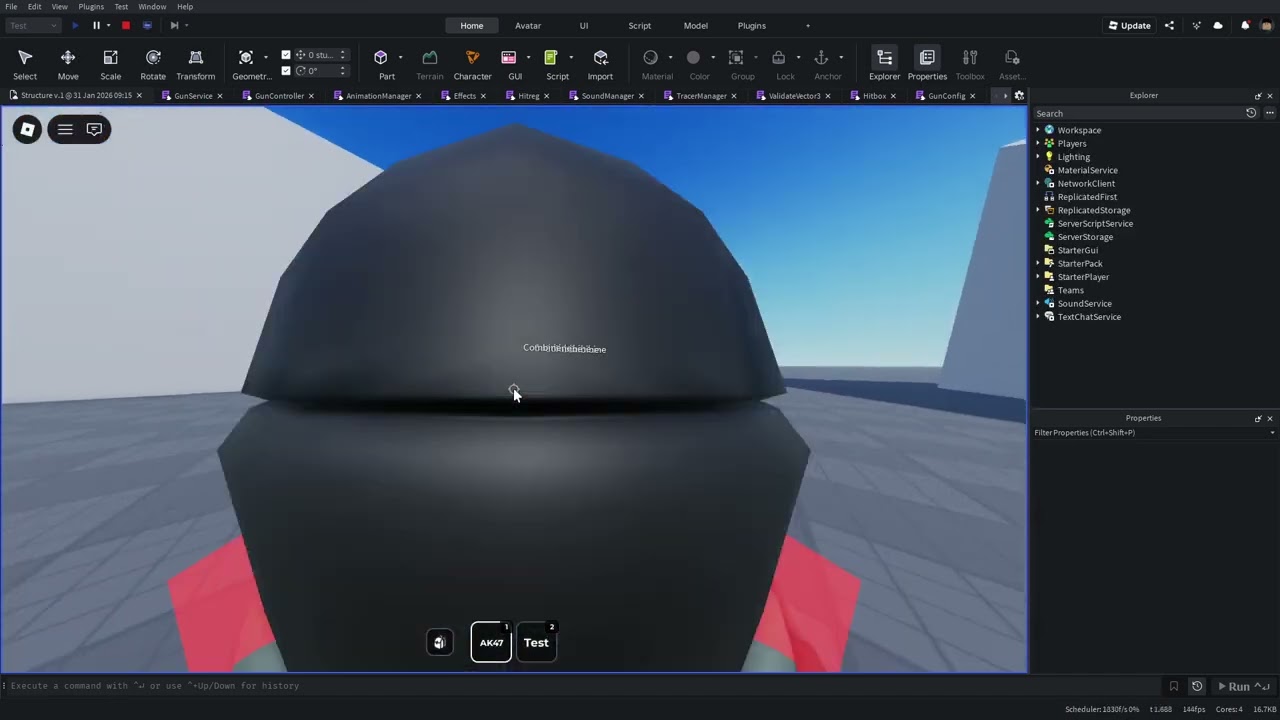This screenshot has width=1280, height=720.
Task: Stop the running playtest
Action: [125, 25]
